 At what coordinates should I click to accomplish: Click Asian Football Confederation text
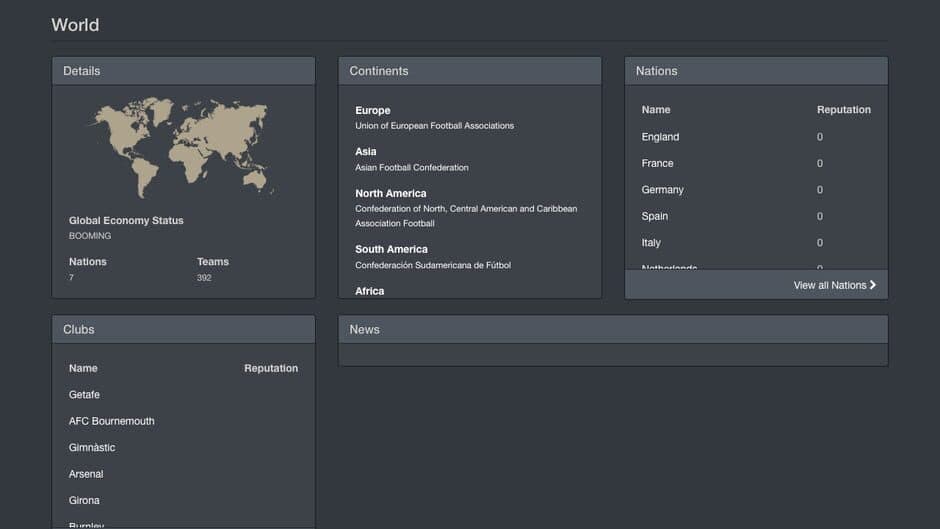coord(412,167)
